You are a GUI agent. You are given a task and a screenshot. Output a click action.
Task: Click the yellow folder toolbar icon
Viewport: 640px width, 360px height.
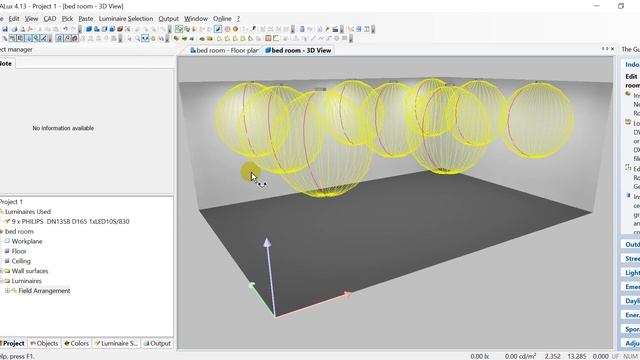210,38
